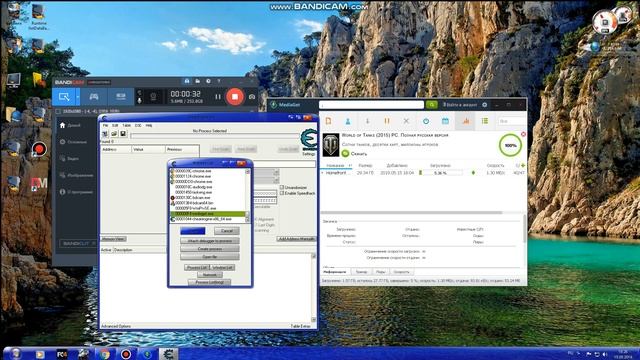Viewport: 640px width, 360px height.
Task: Click Cheat Engine's save floppy disk icon
Action: tap(123, 133)
